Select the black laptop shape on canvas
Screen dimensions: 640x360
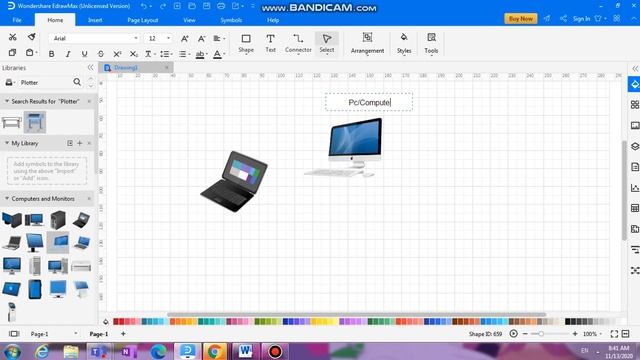[x=234, y=181]
